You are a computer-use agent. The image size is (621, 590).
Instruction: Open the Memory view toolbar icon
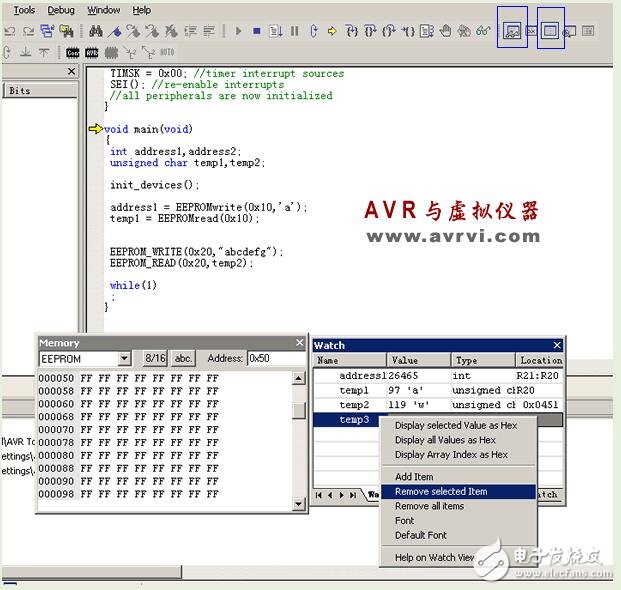[x=549, y=32]
